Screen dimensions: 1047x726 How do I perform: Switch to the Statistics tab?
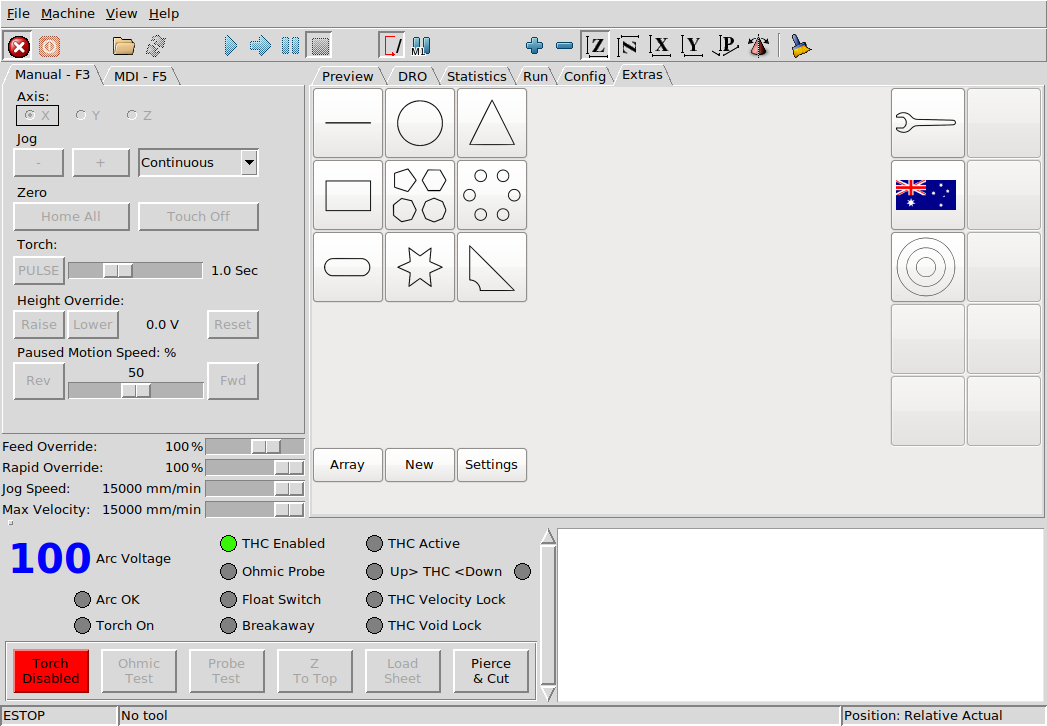tap(476, 76)
